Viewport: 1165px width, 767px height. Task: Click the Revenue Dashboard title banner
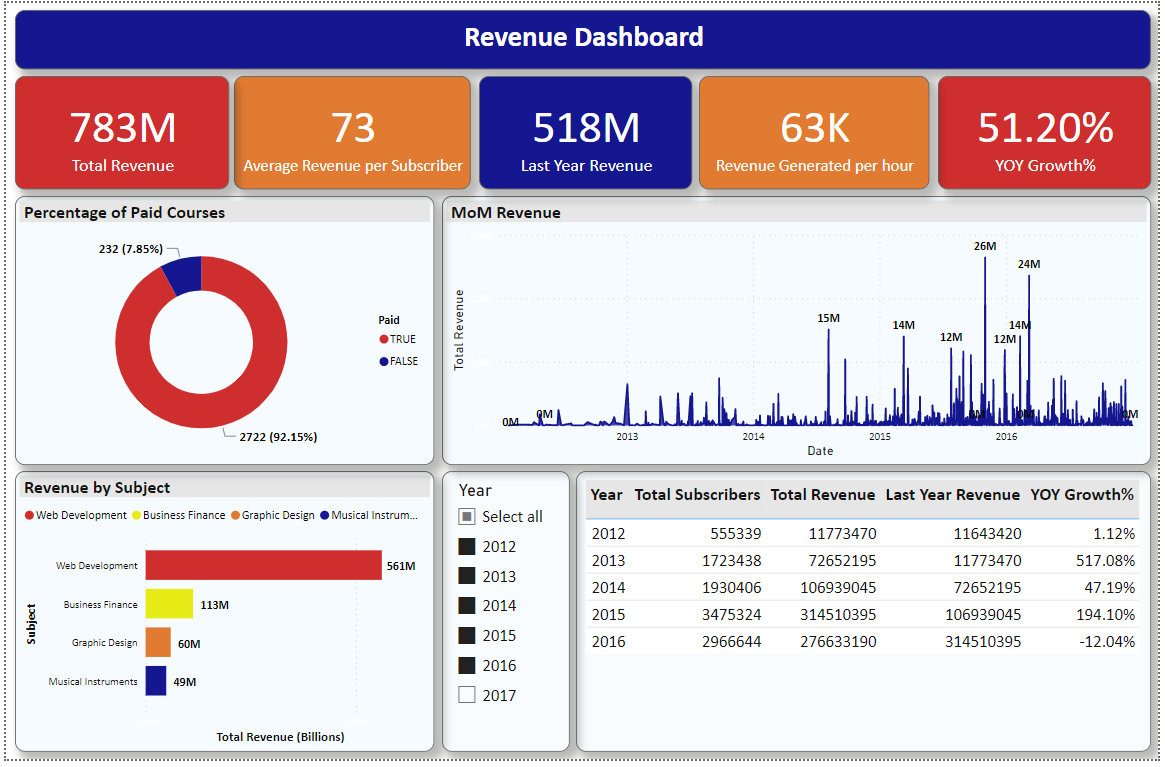pyautogui.click(x=583, y=38)
